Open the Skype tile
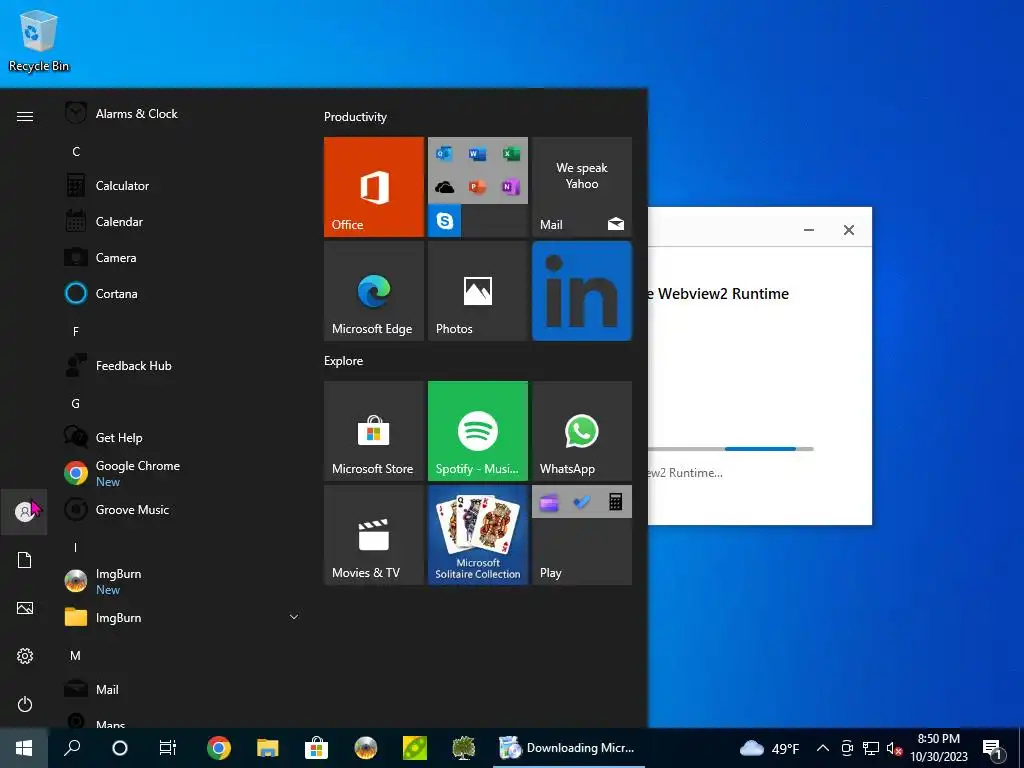This screenshot has width=1024, height=768. coord(445,221)
